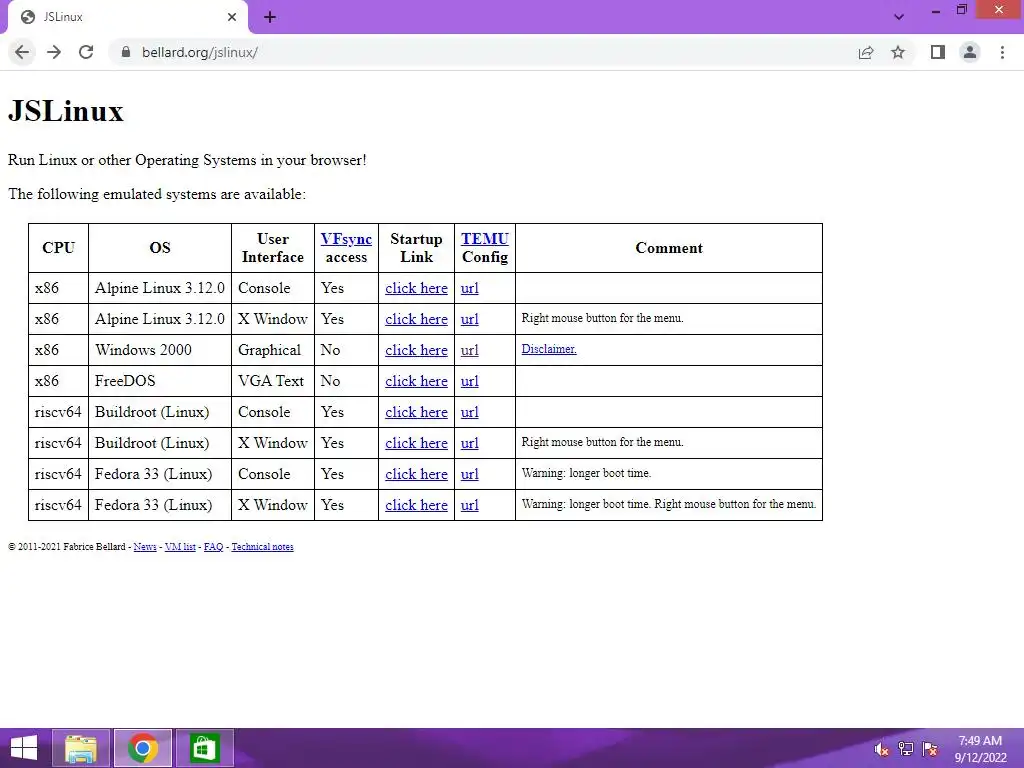
Task: Start Alpine Linux Console via click here
Action: pyautogui.click(x=416, y=288)
